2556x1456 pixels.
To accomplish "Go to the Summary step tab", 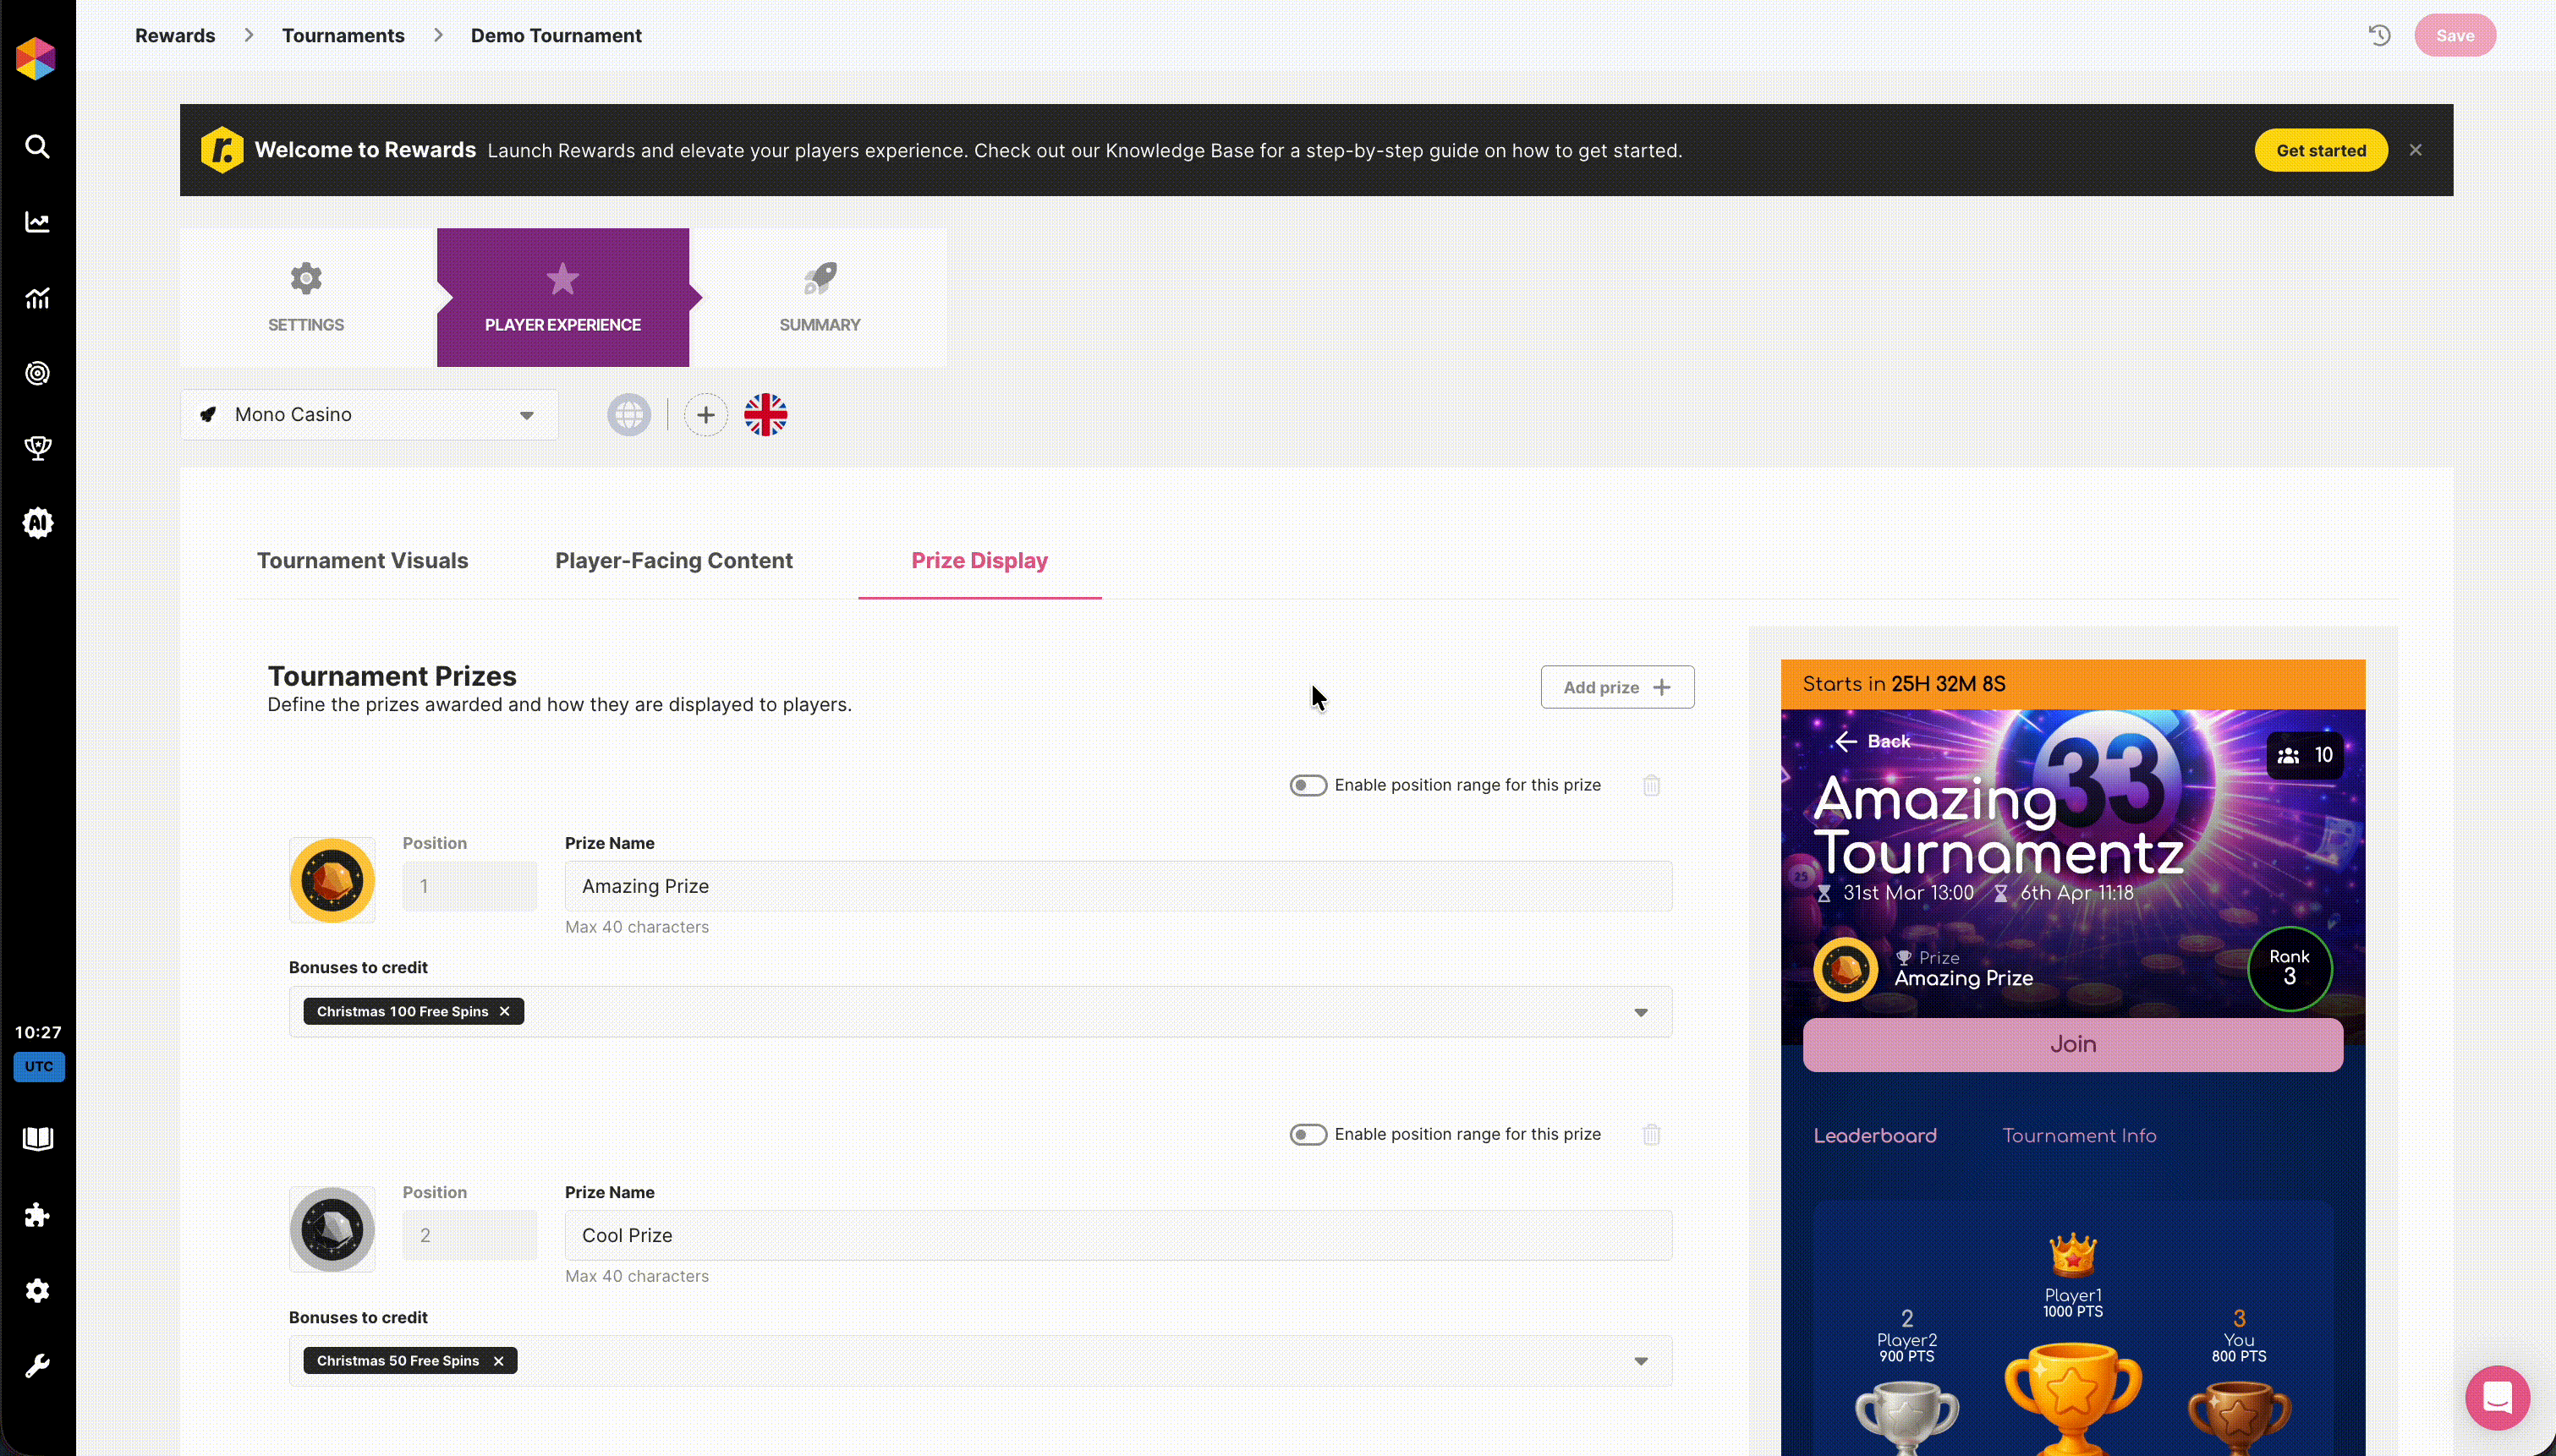I will pos(819,298).
